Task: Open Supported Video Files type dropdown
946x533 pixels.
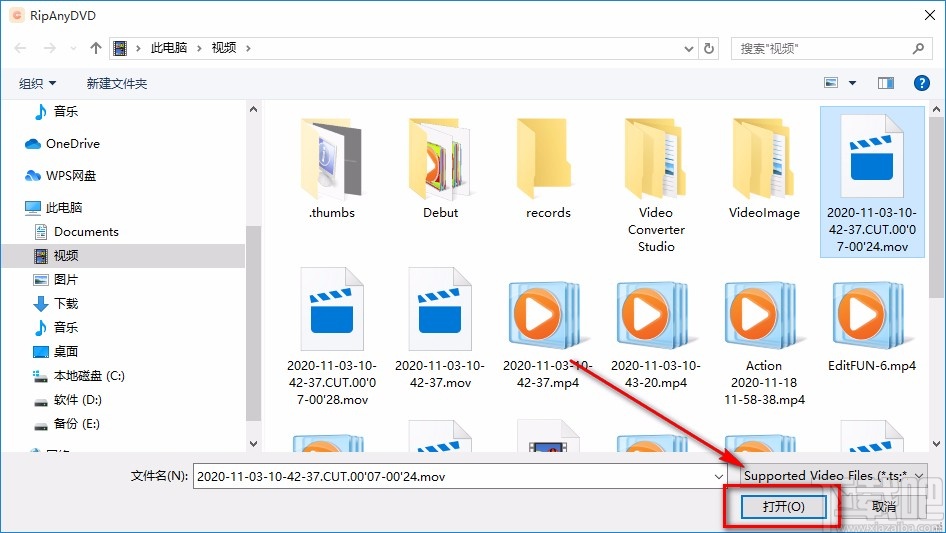Action: tap(834, 476)
